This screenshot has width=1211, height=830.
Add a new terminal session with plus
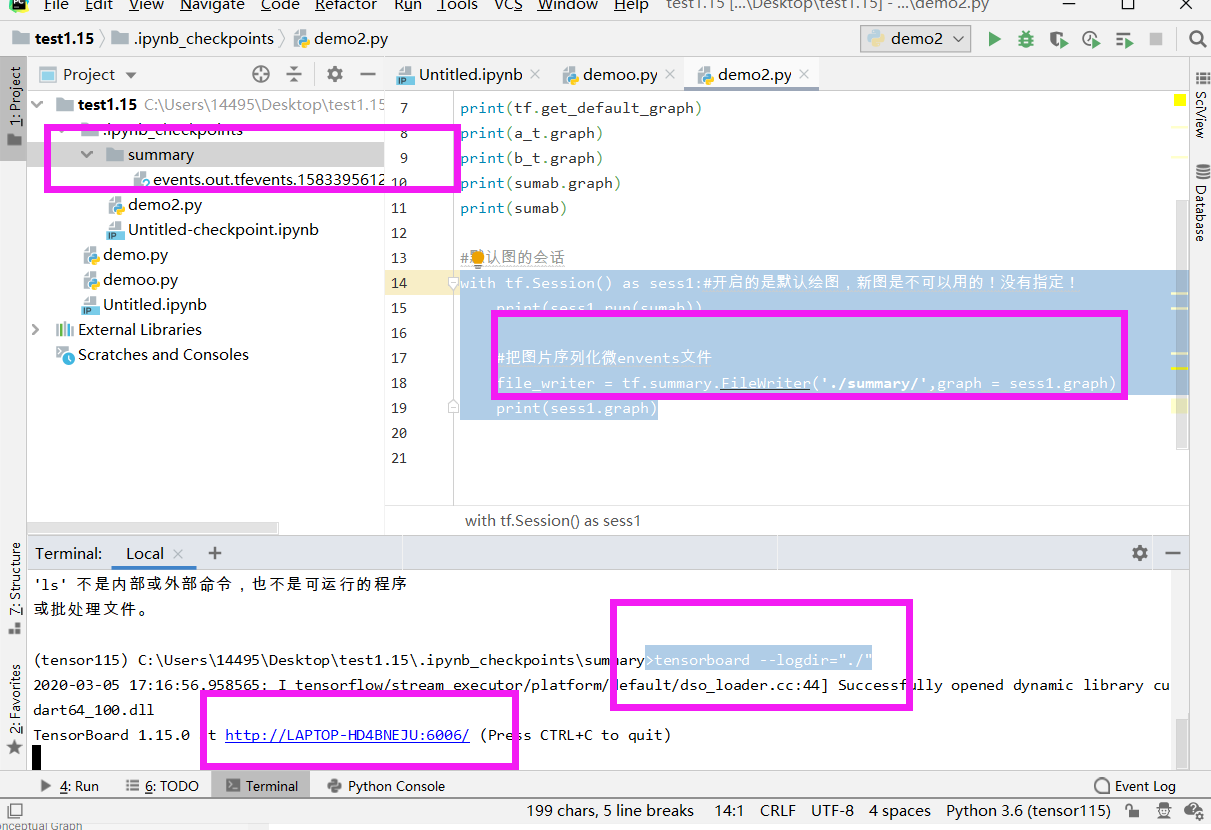(x=215, y=553)
